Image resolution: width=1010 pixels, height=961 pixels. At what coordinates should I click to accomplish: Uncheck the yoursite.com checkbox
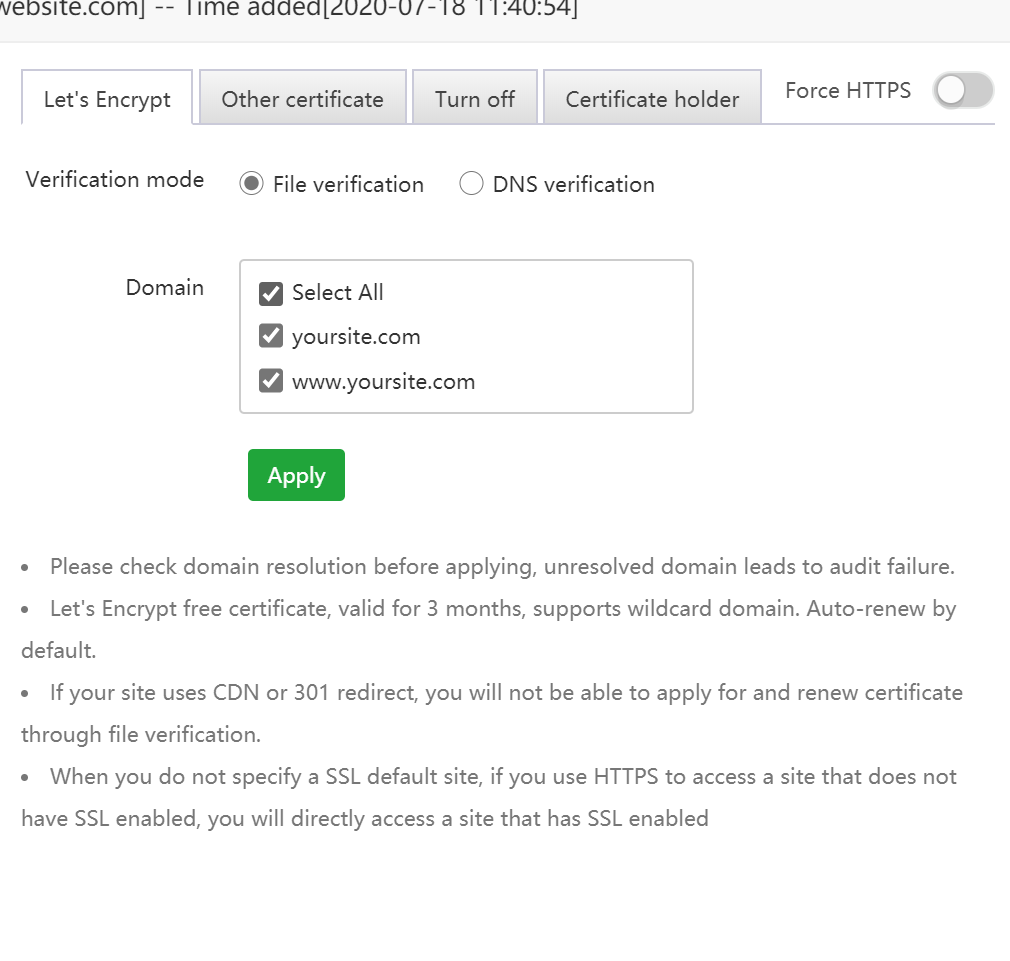[271, 336]
